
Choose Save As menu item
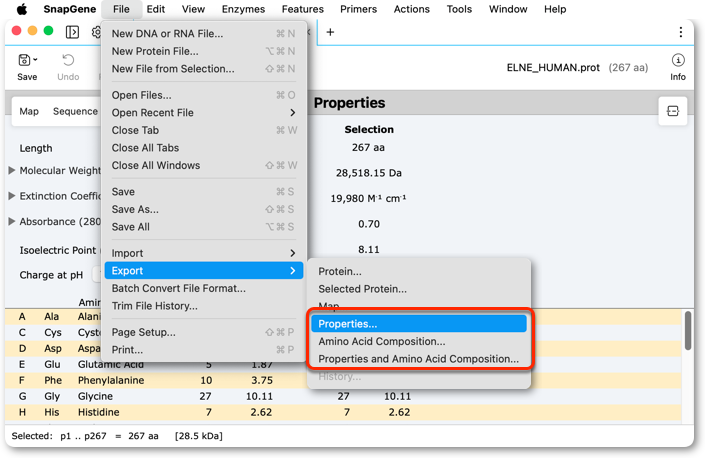coord(204,209)
